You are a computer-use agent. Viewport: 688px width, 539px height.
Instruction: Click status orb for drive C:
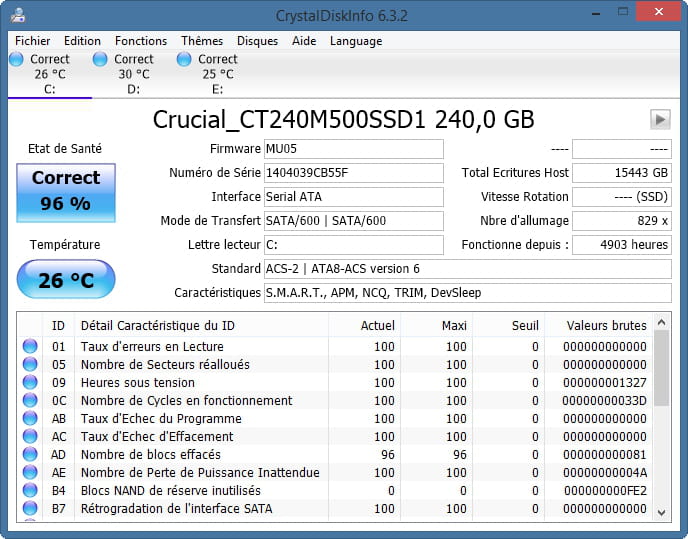pos(16,59)
